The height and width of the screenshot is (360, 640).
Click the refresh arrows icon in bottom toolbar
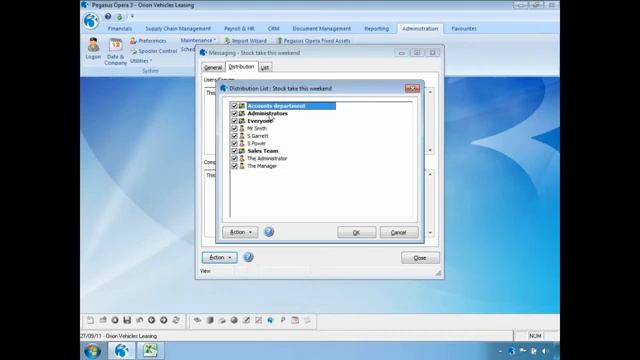click(176, 320)
